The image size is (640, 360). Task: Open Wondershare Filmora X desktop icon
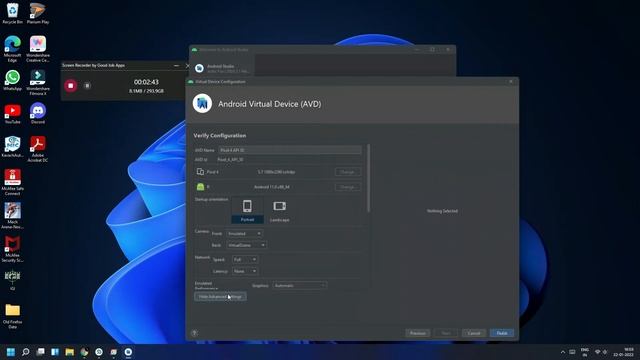tap(38, 82)
